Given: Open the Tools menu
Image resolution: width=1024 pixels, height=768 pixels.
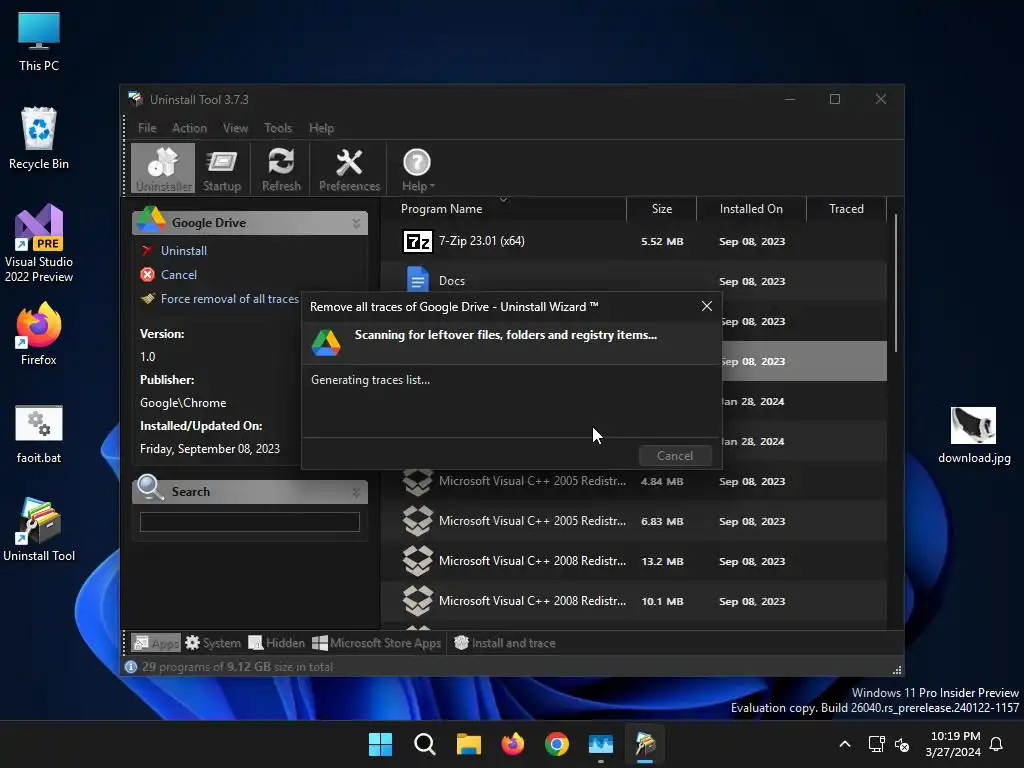Looking at the screenshot, I should point(278,128).
